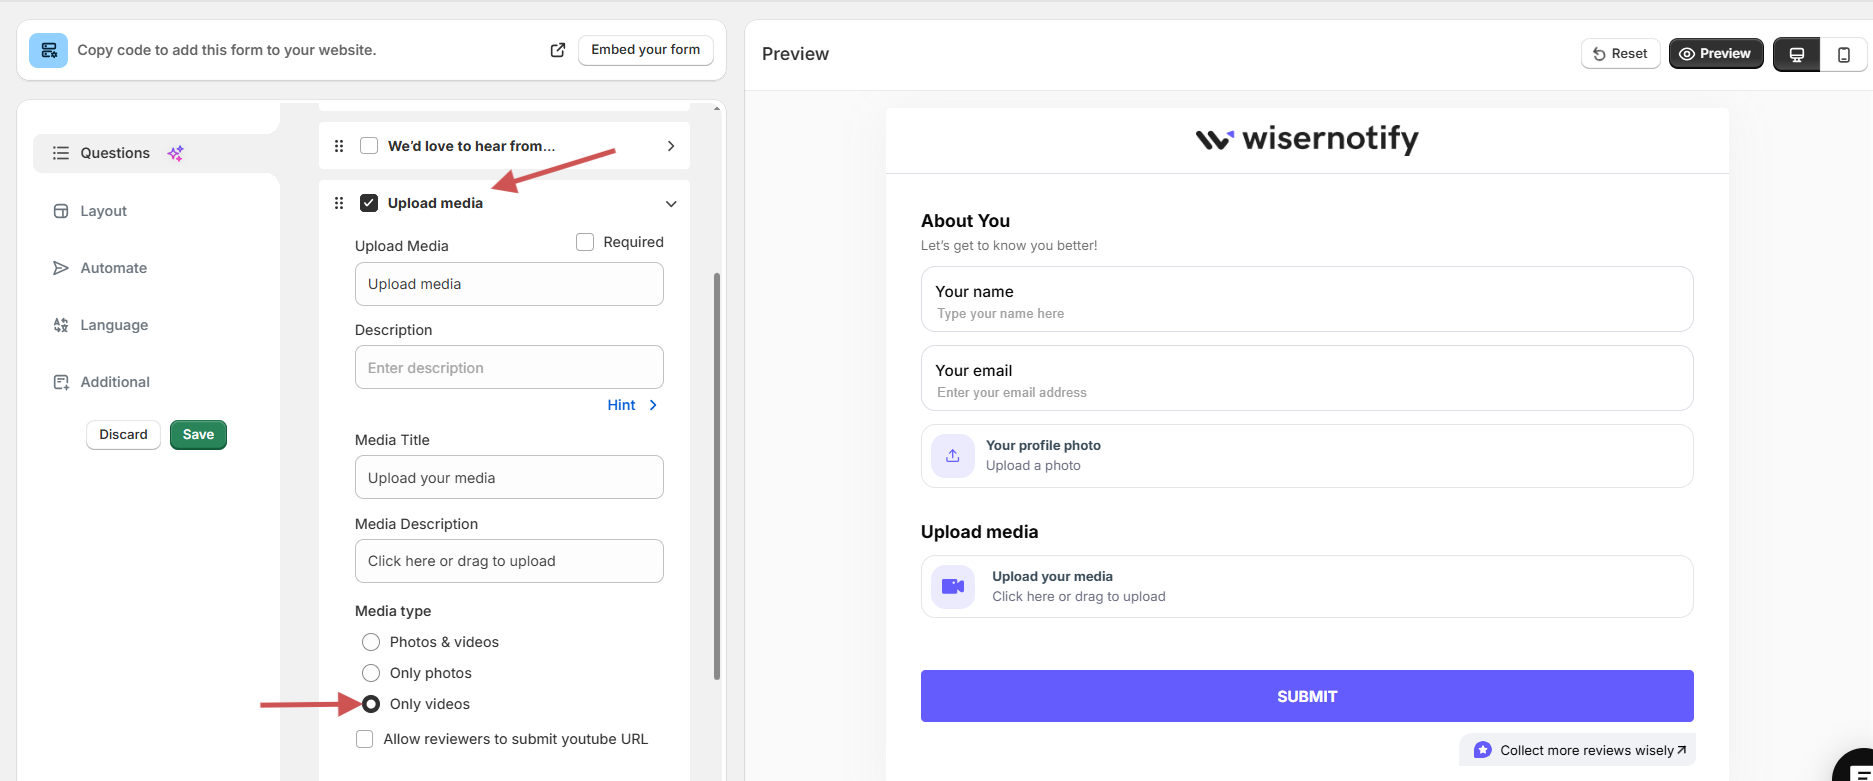Select Only photos media type

(x=371, y=673)
